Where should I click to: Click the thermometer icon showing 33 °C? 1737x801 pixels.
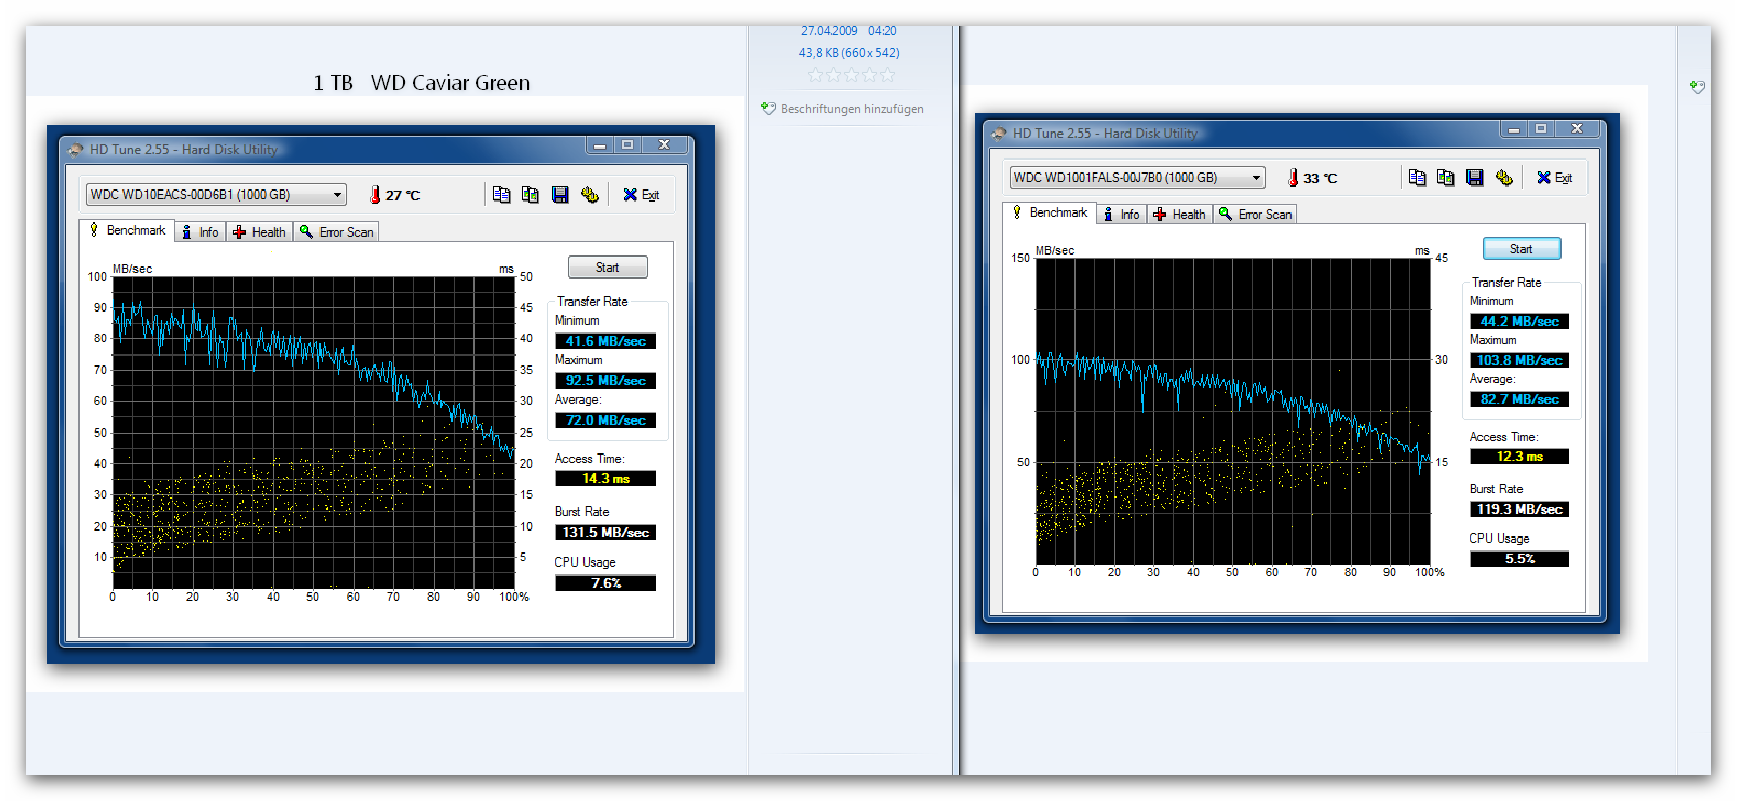pos(1293,178)
